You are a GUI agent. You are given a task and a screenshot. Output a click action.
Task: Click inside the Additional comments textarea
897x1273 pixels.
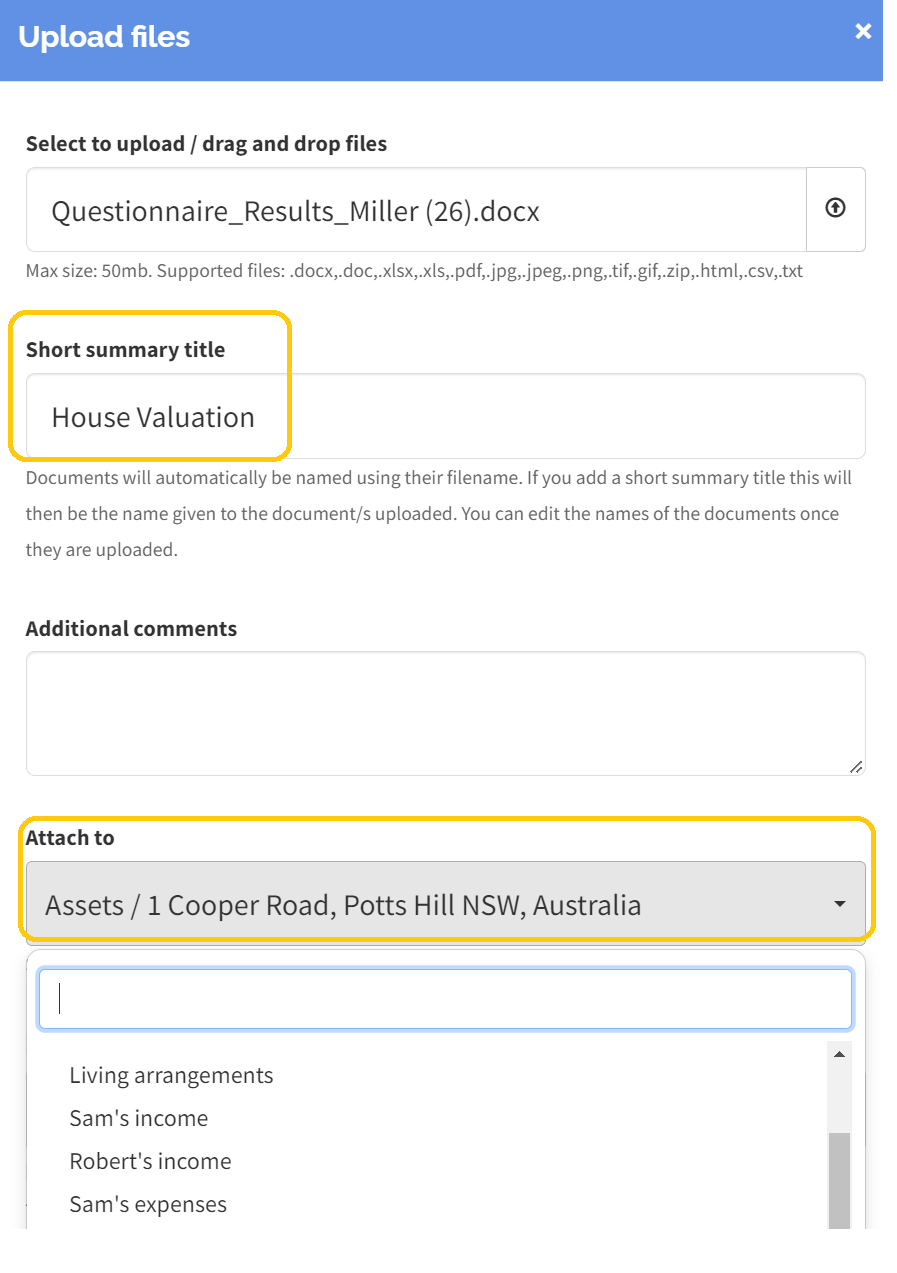click(446, 713)
